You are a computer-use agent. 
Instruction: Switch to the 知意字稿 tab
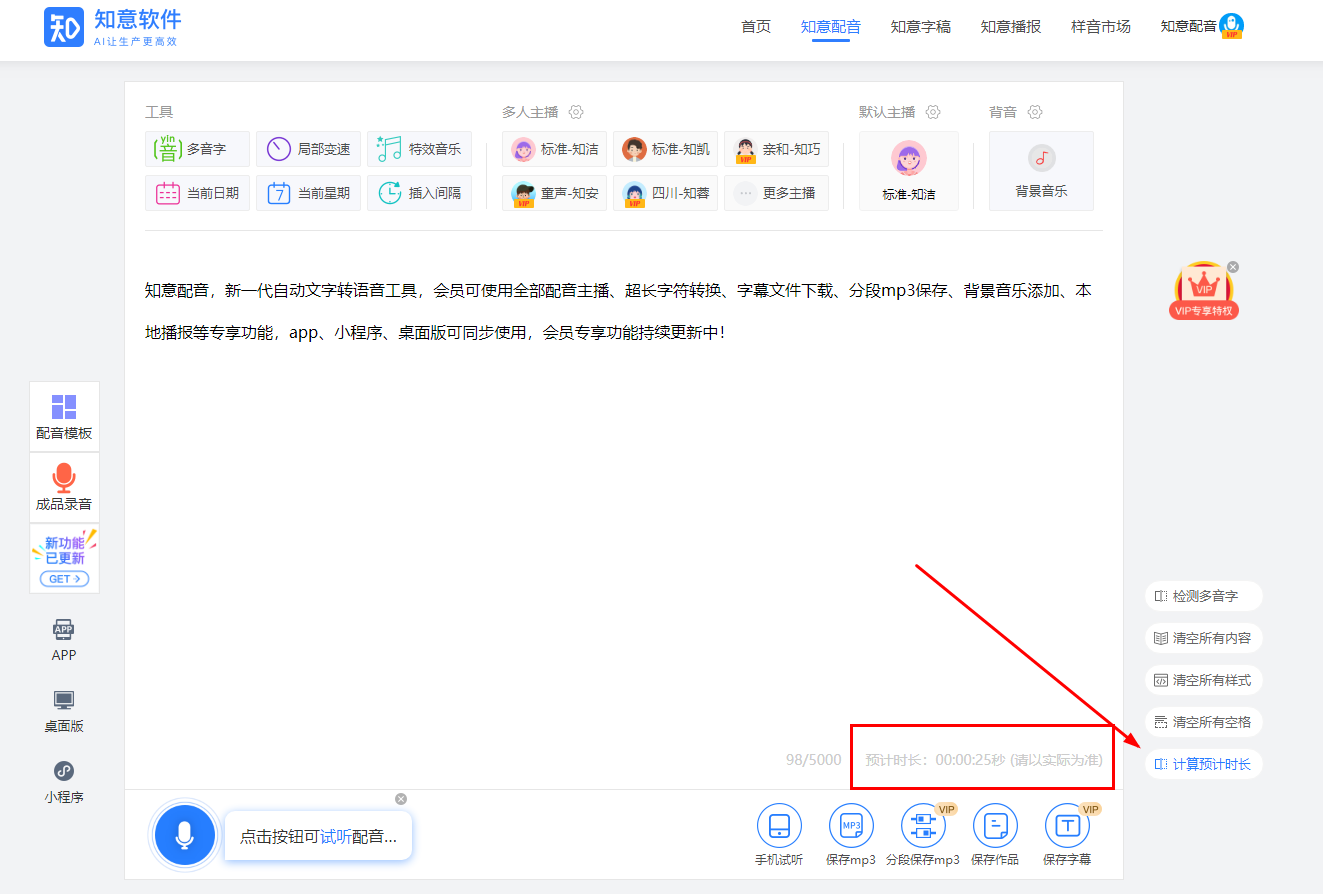click(920, 27)
